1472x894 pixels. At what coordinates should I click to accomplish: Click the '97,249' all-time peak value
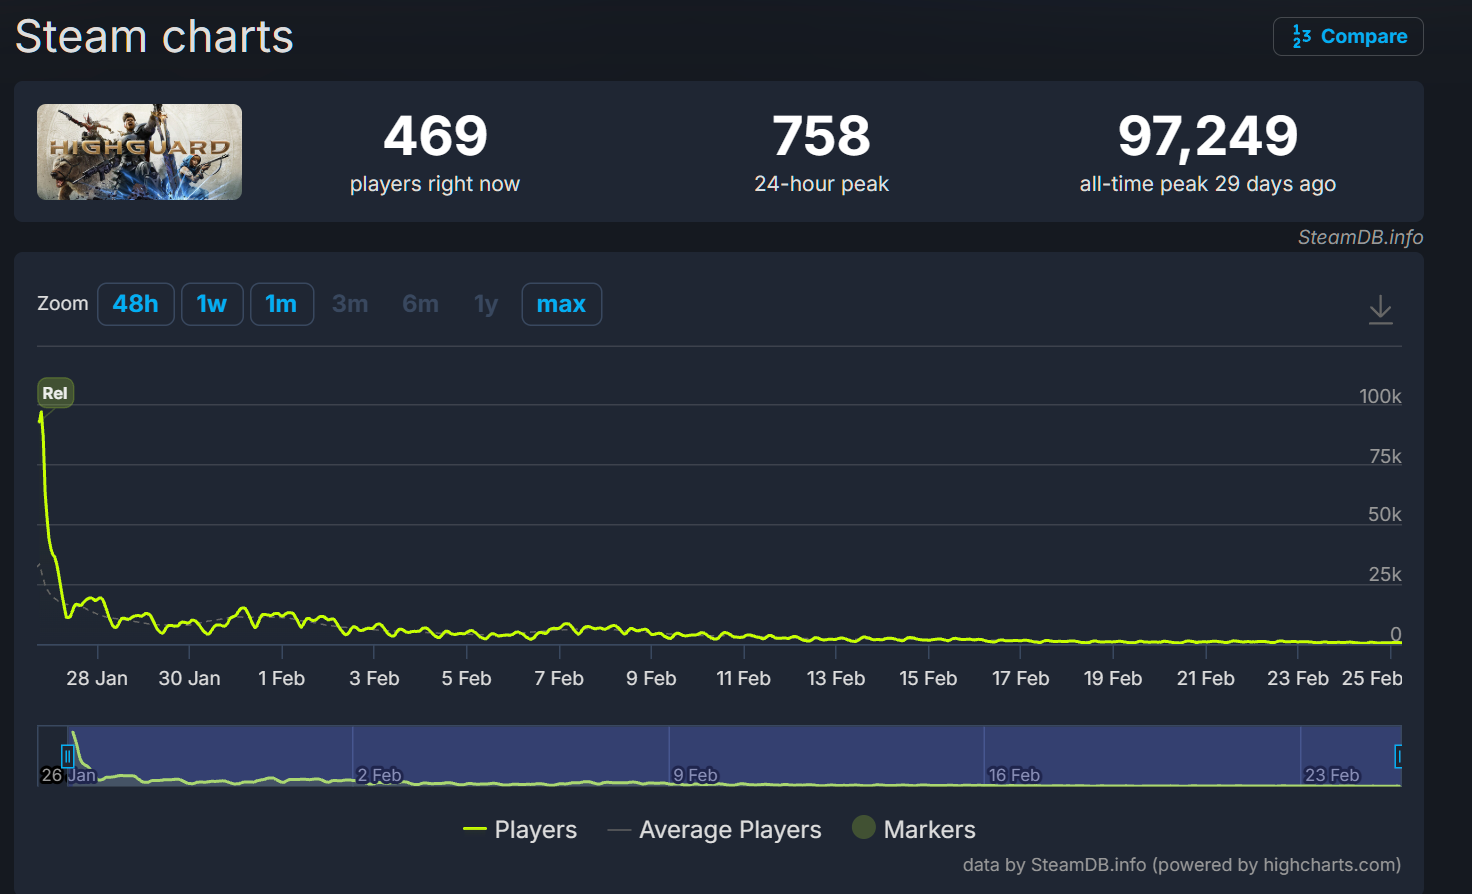1208,136
